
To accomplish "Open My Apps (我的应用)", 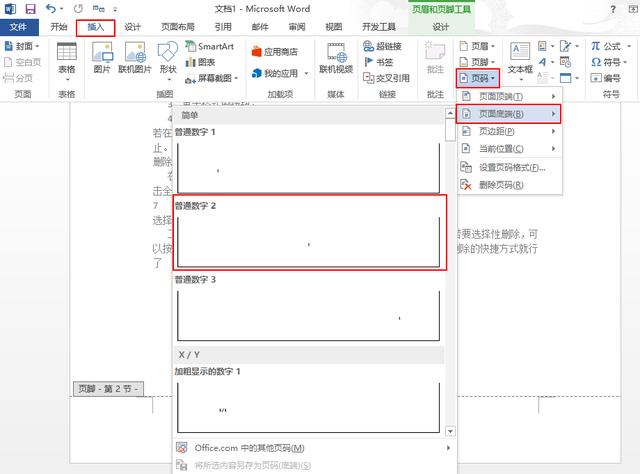I will pos(280,73).
